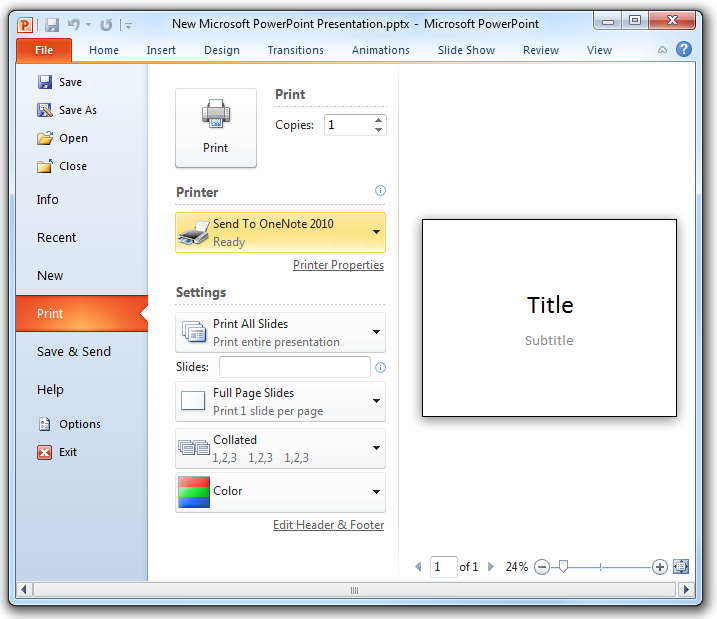Image resolution: width=717 pixels, height=619 pixels.
Task: Close the PowerPoint window
Action: pyautogui.click(x=672, y=21)
